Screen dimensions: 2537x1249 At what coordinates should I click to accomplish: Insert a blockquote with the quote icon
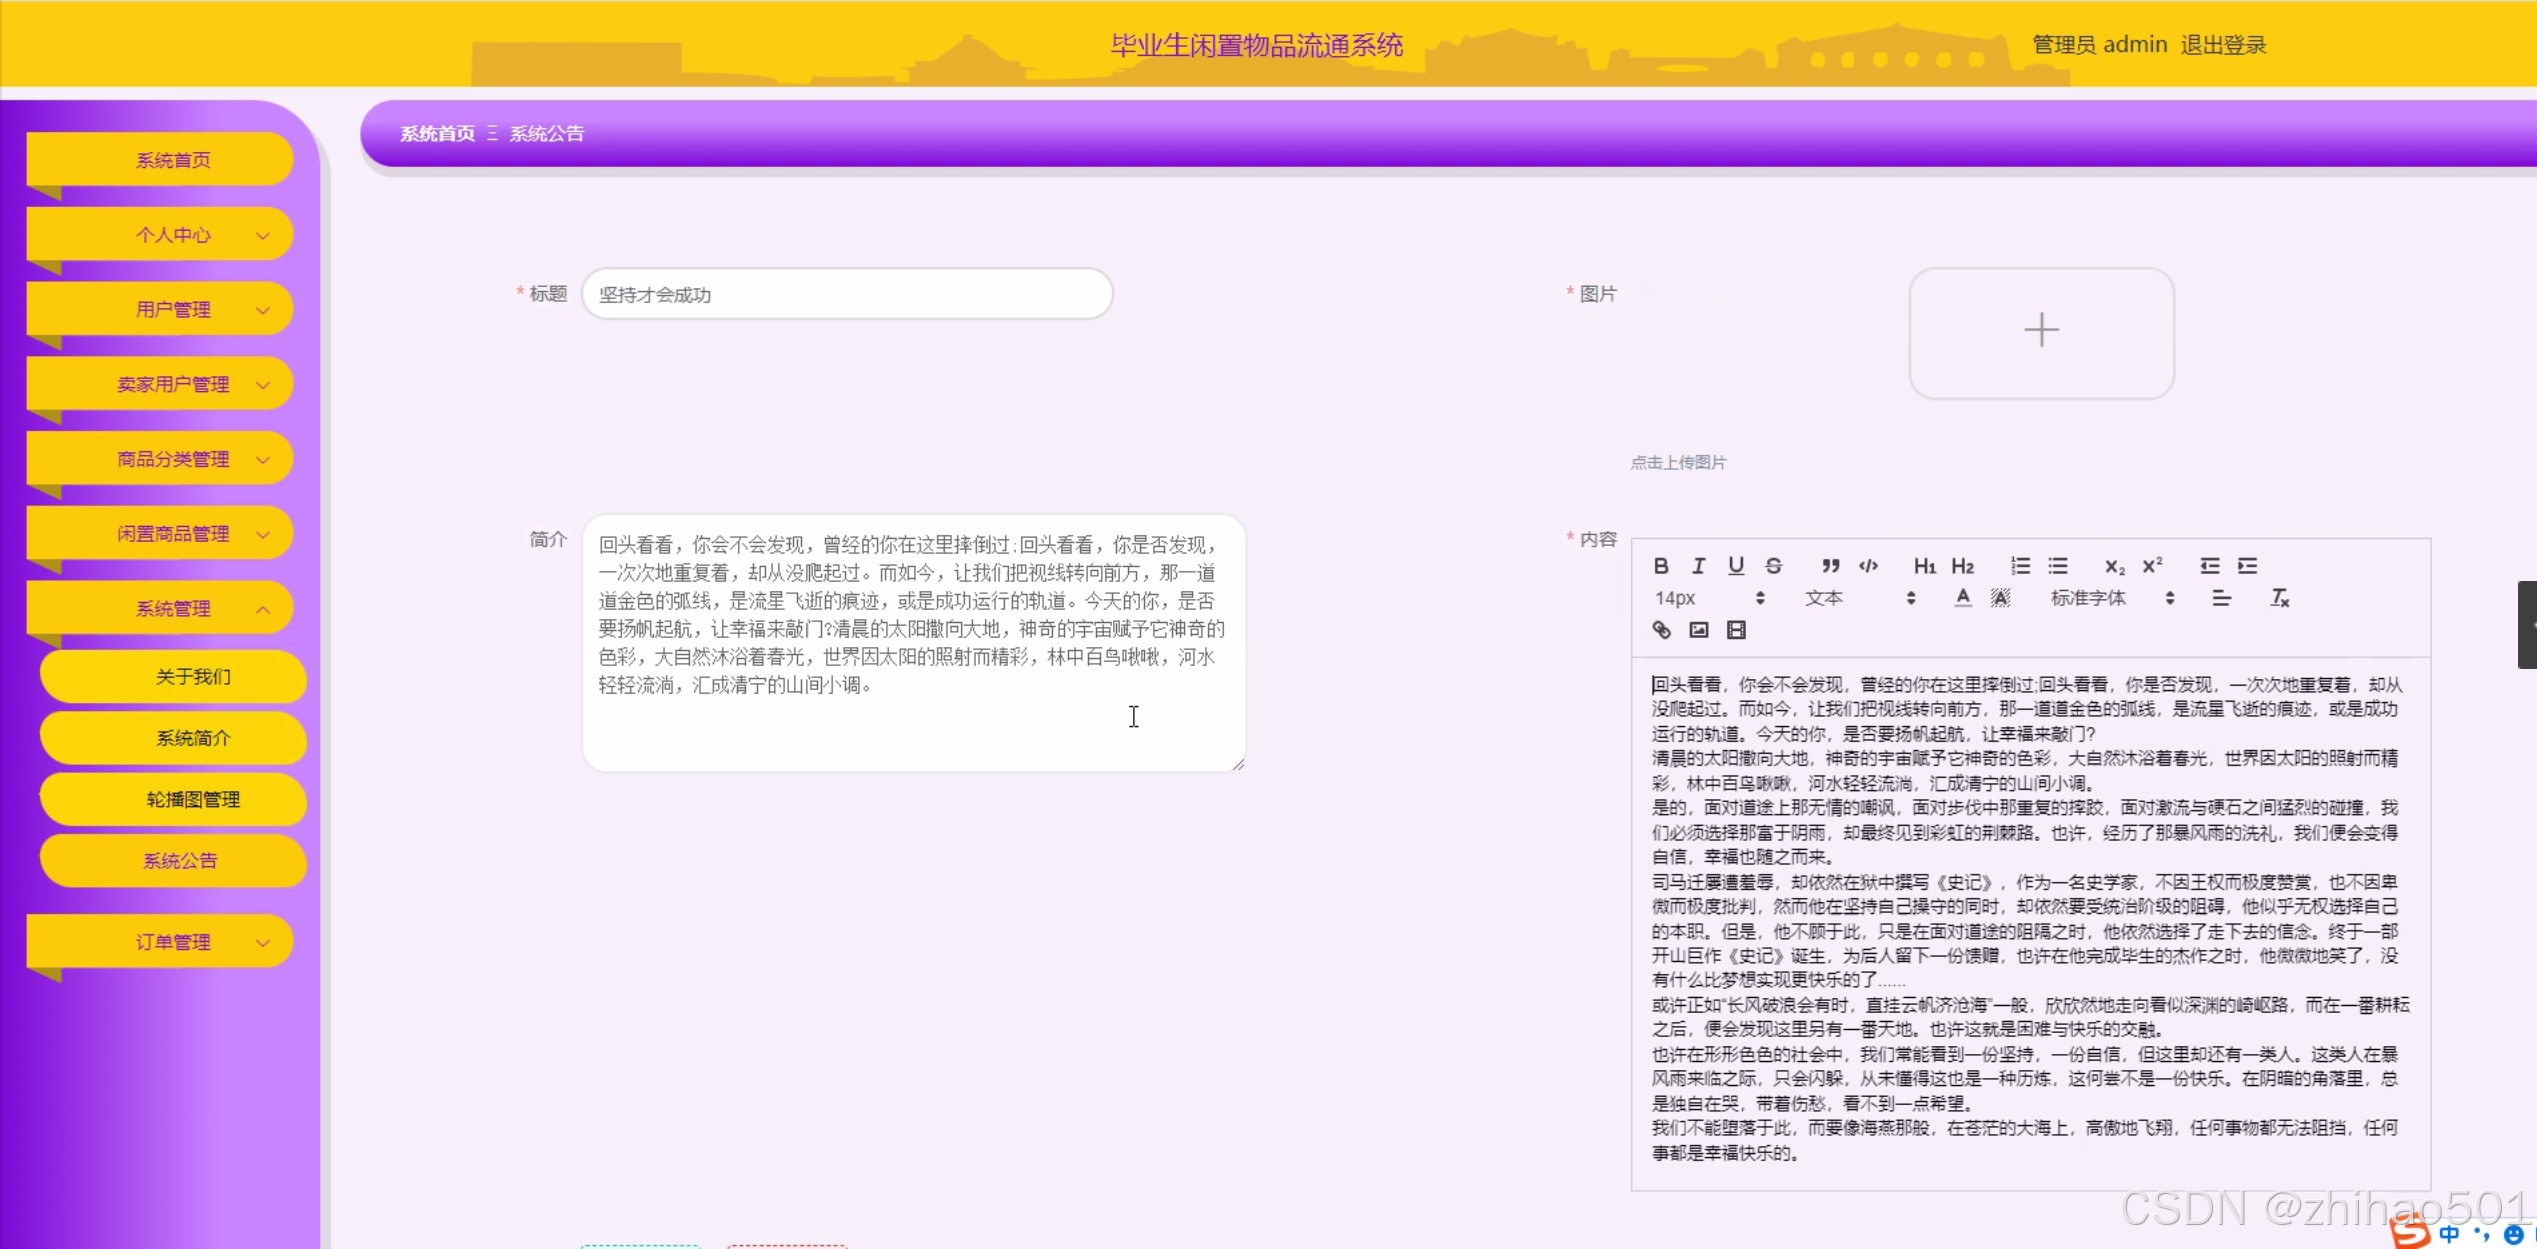[x=1830, y=566]
